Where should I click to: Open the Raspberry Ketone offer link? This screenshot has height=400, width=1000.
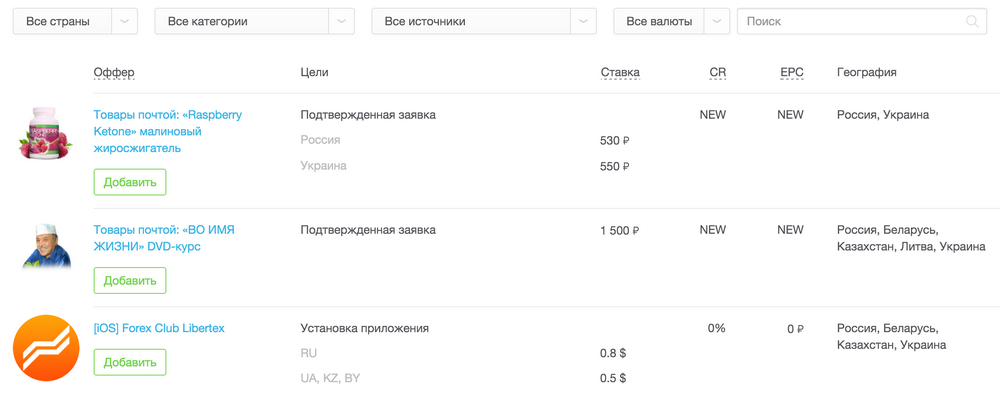(x=167, y=131)
